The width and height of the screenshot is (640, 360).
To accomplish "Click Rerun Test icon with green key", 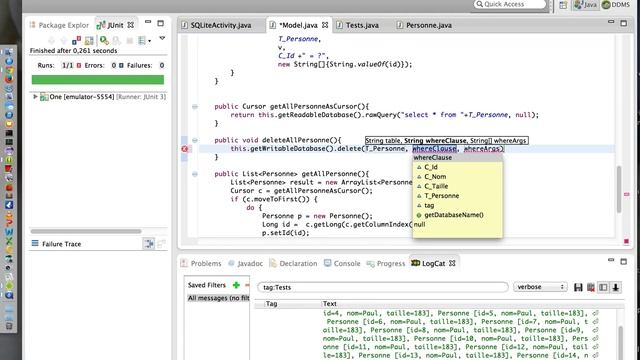I will coord(104,40).
